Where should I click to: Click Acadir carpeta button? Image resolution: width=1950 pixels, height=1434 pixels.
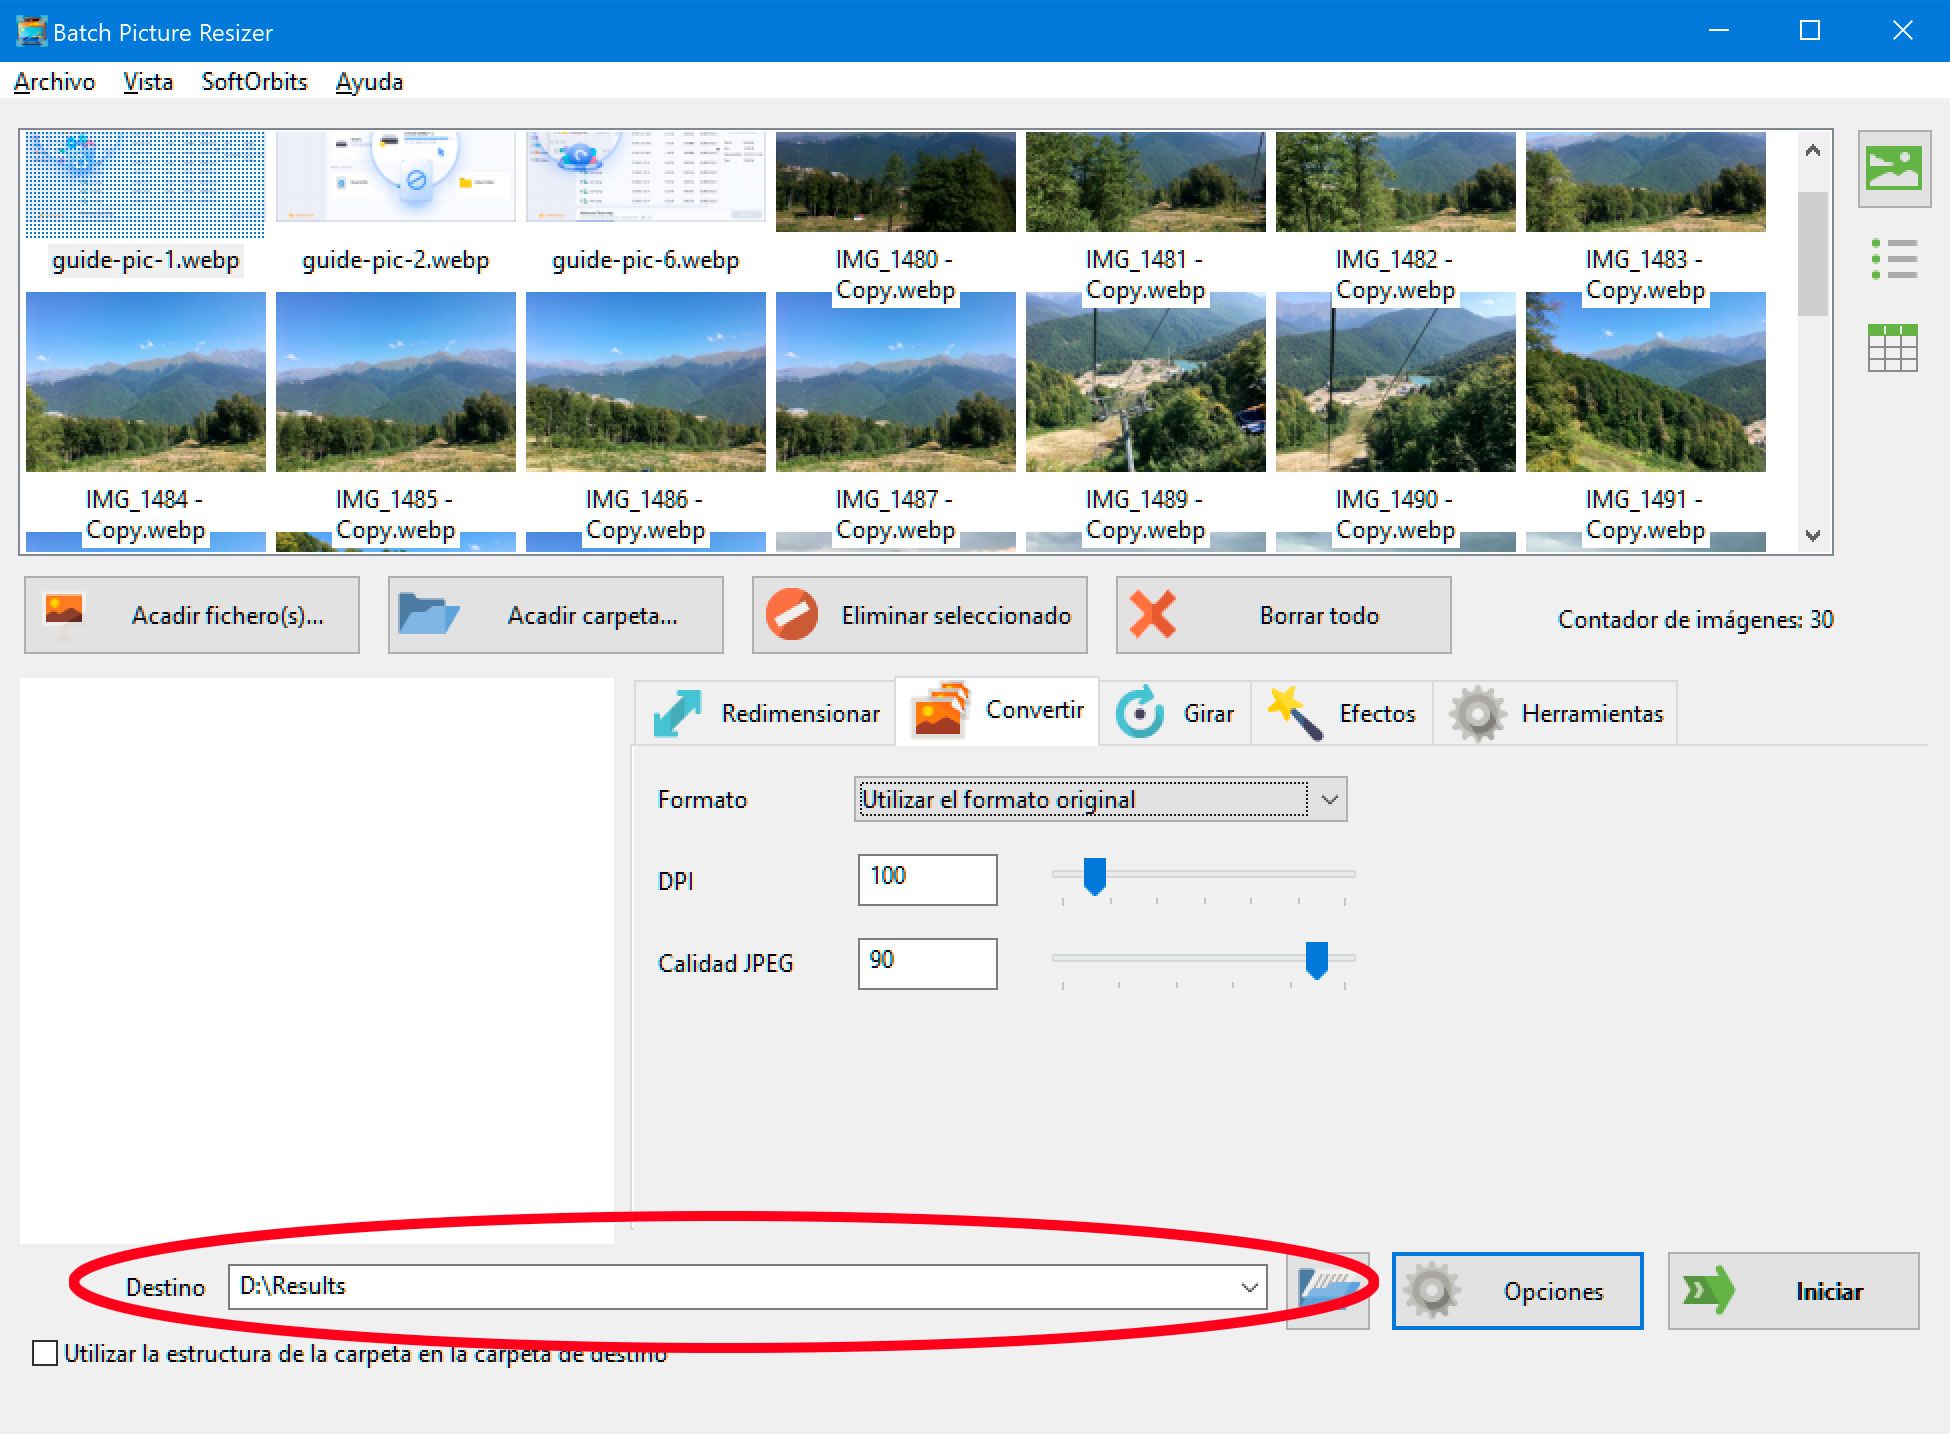coord(556,614)
